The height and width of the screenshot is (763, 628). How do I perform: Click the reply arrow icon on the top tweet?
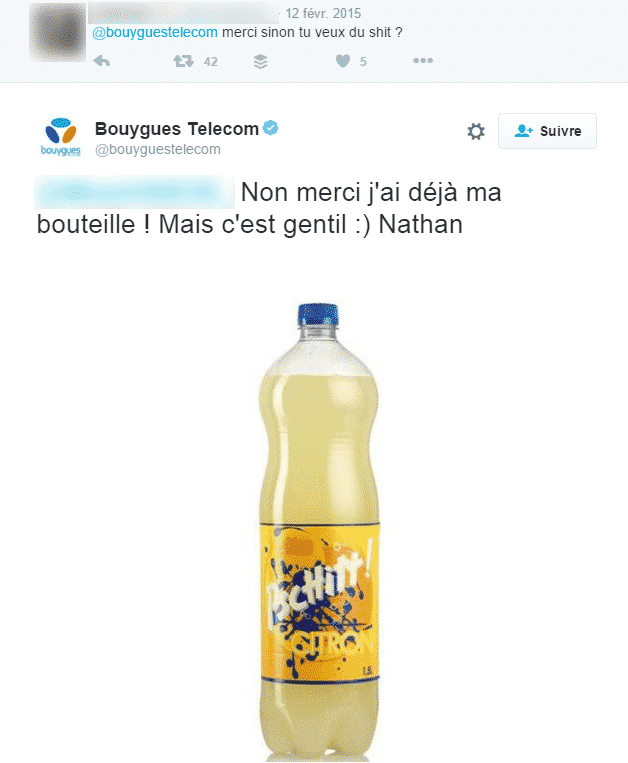(x=102, y=61)
